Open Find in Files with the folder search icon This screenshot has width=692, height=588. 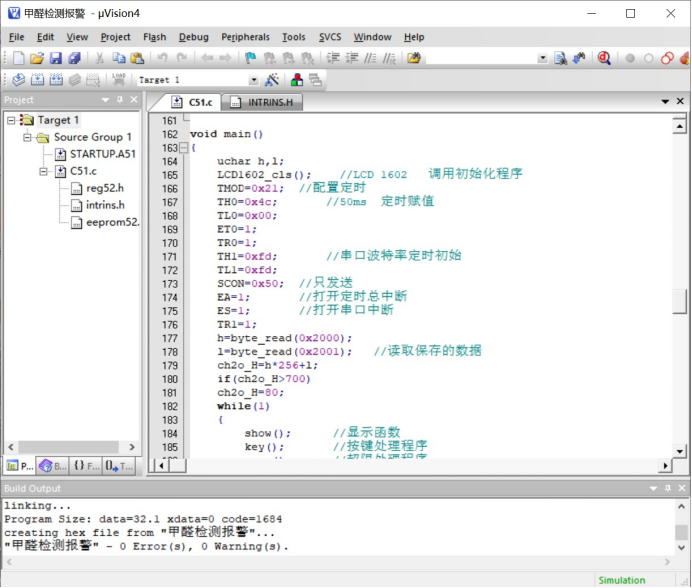coord(414,58)
